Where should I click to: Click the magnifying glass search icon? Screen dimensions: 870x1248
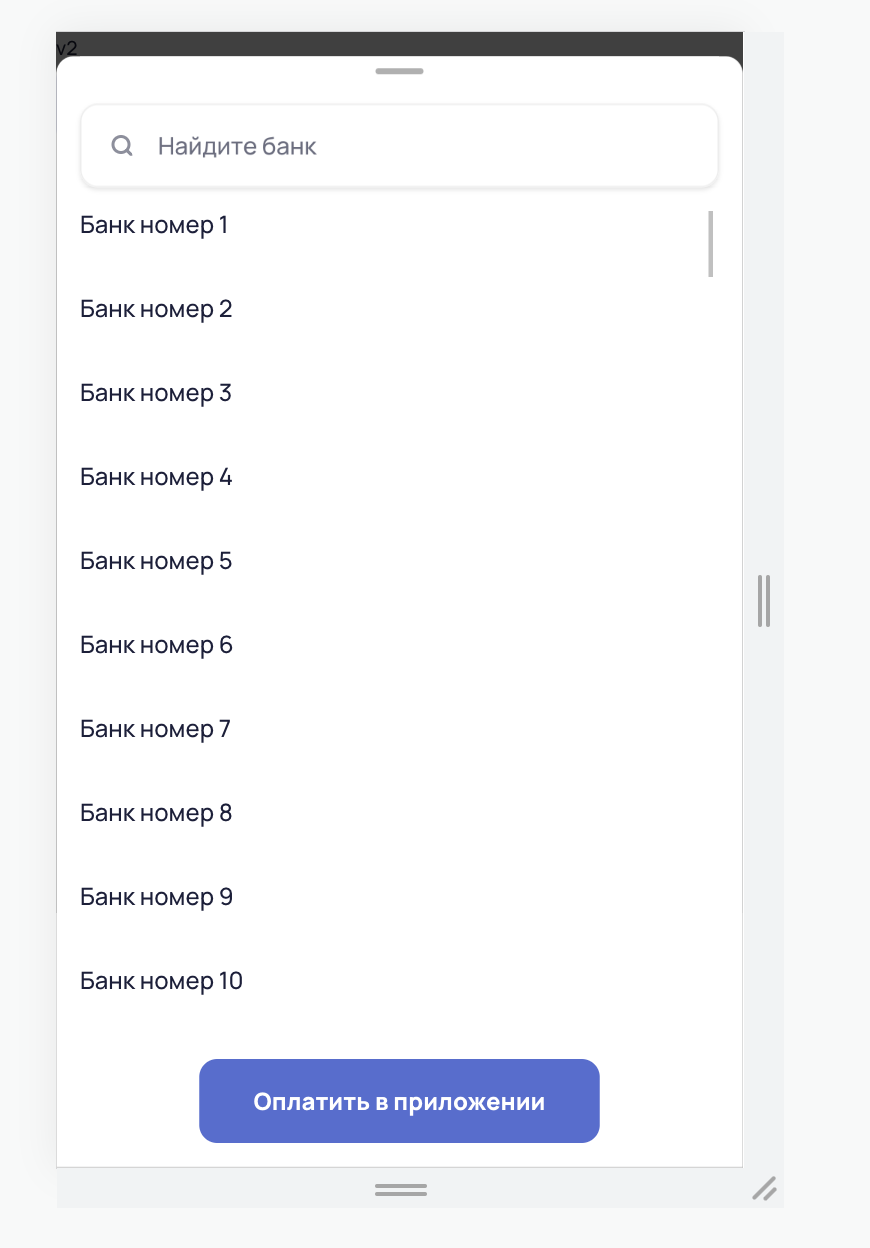[x=122, y=146]
